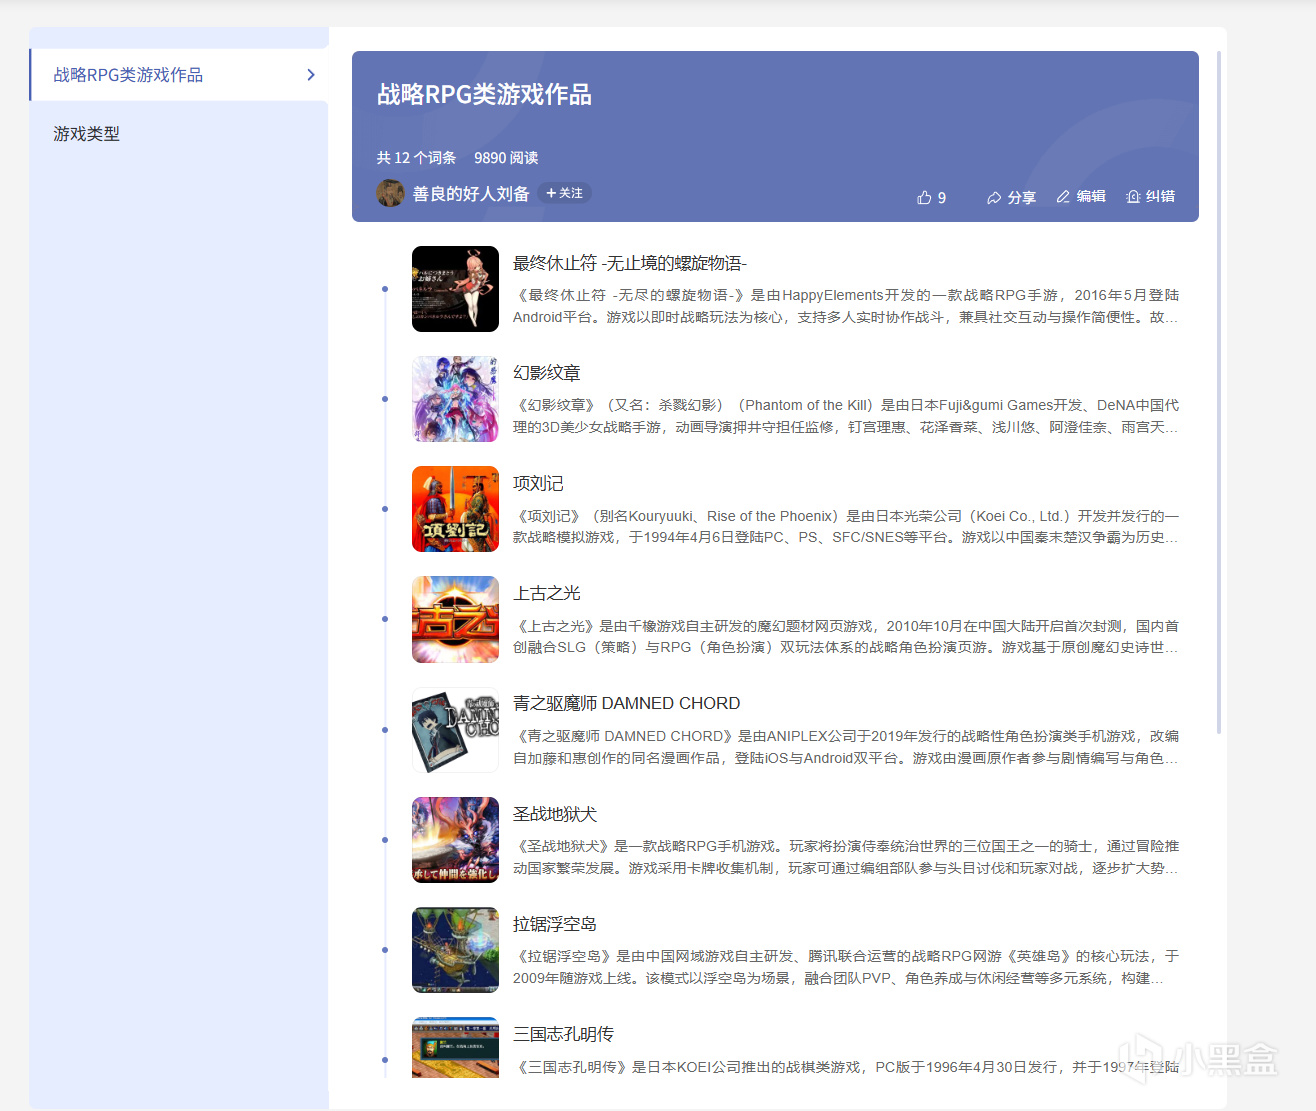
Task: Click the vertical scrollbar on the right
Action: pyautogui.click(x=1219, y=392)
